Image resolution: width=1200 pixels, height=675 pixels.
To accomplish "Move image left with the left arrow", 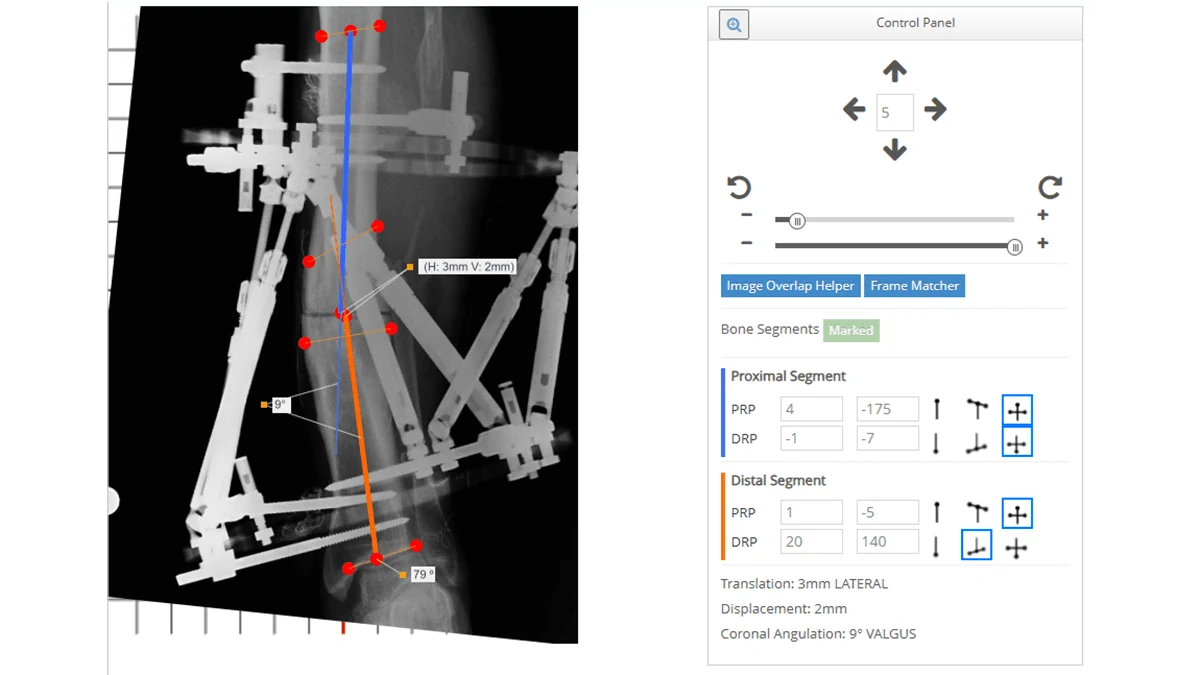I will (854, 109).
